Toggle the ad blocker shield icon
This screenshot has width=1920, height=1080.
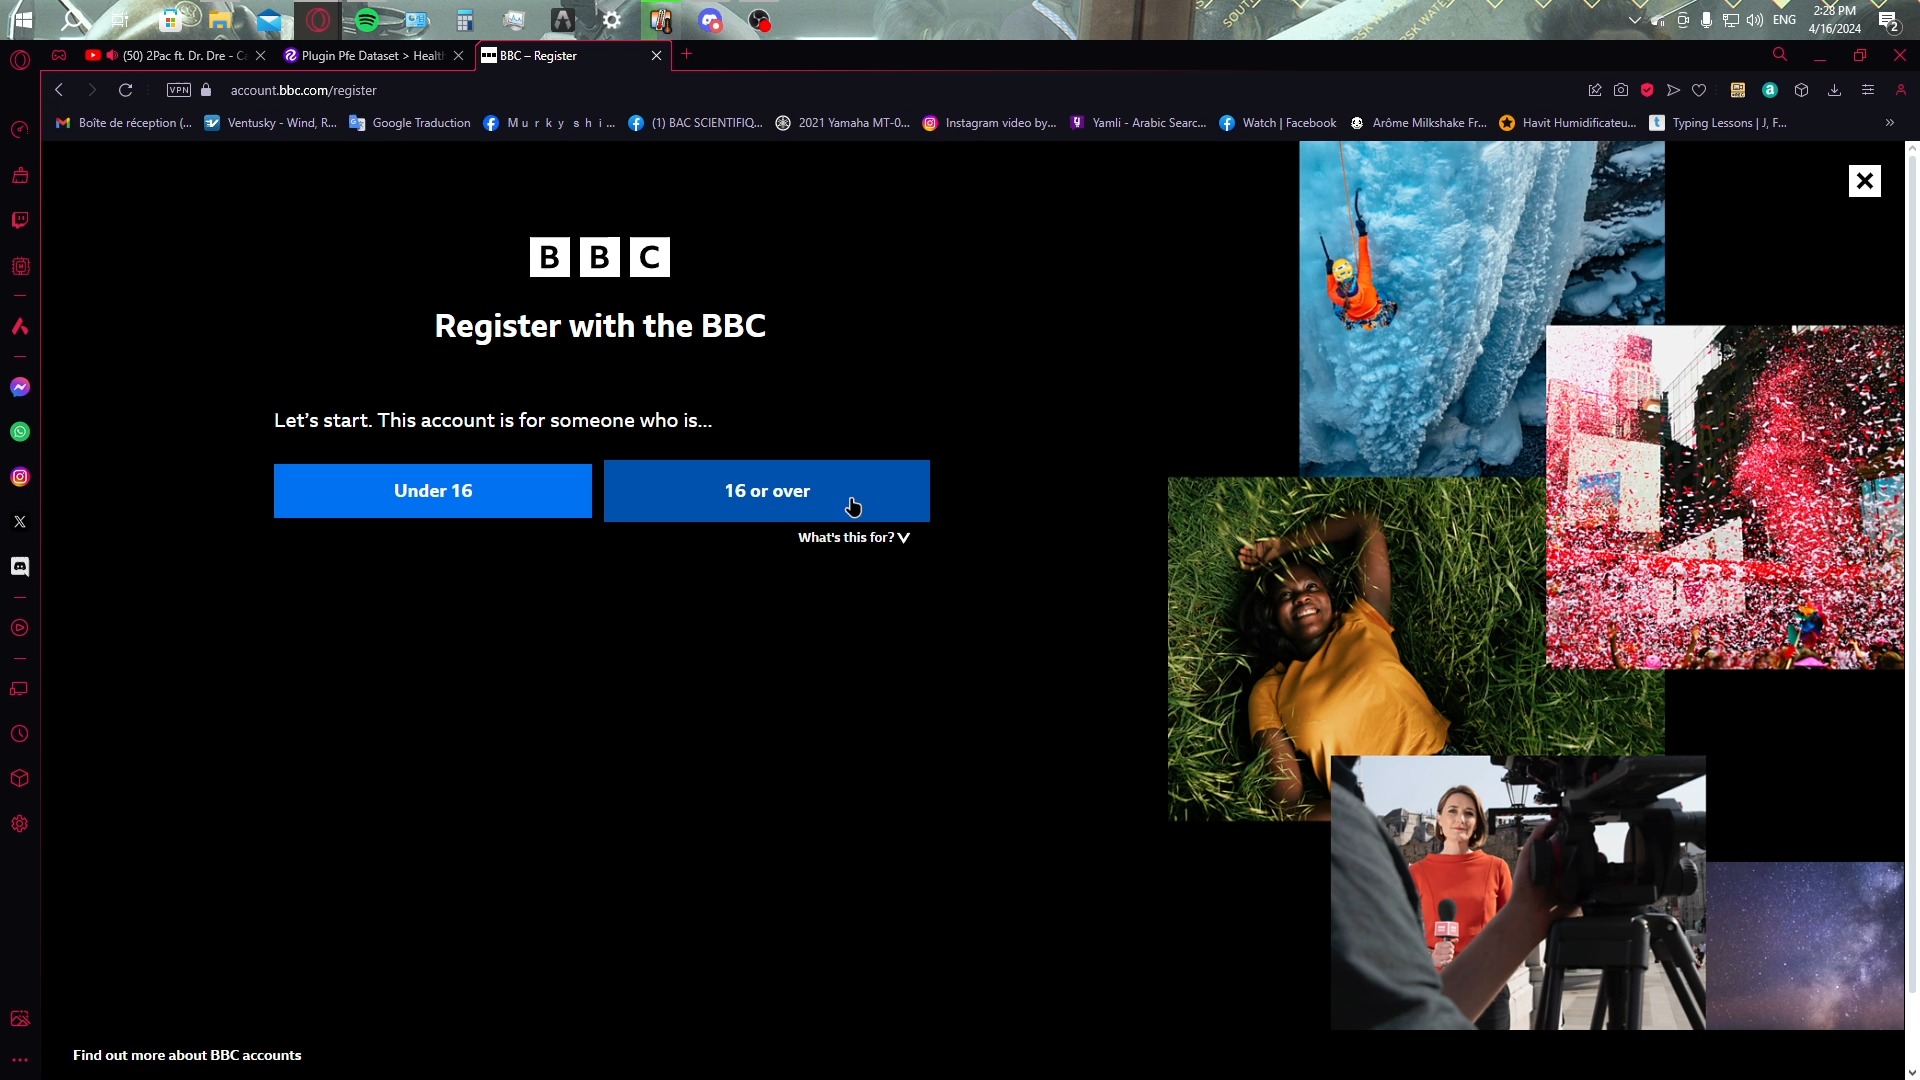click(1647, 90)
